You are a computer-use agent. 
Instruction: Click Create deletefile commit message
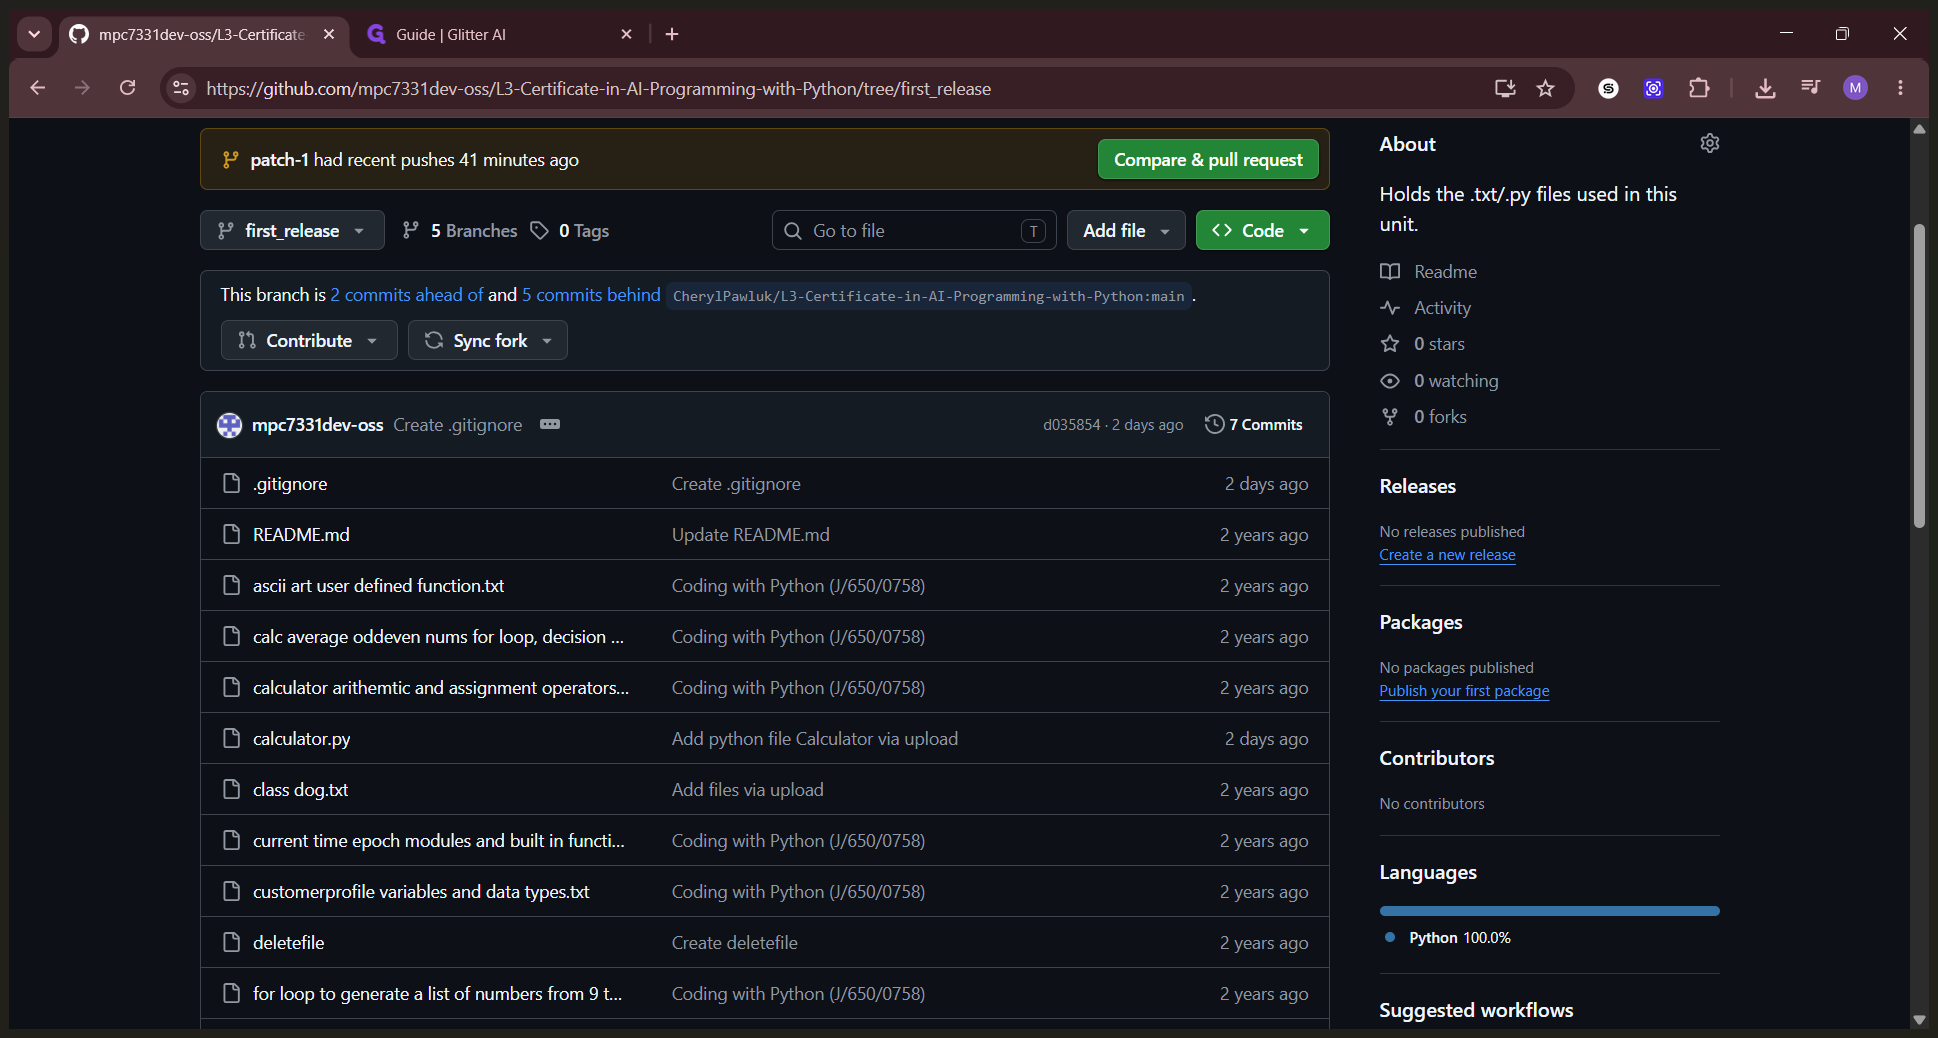coord(734,942)
